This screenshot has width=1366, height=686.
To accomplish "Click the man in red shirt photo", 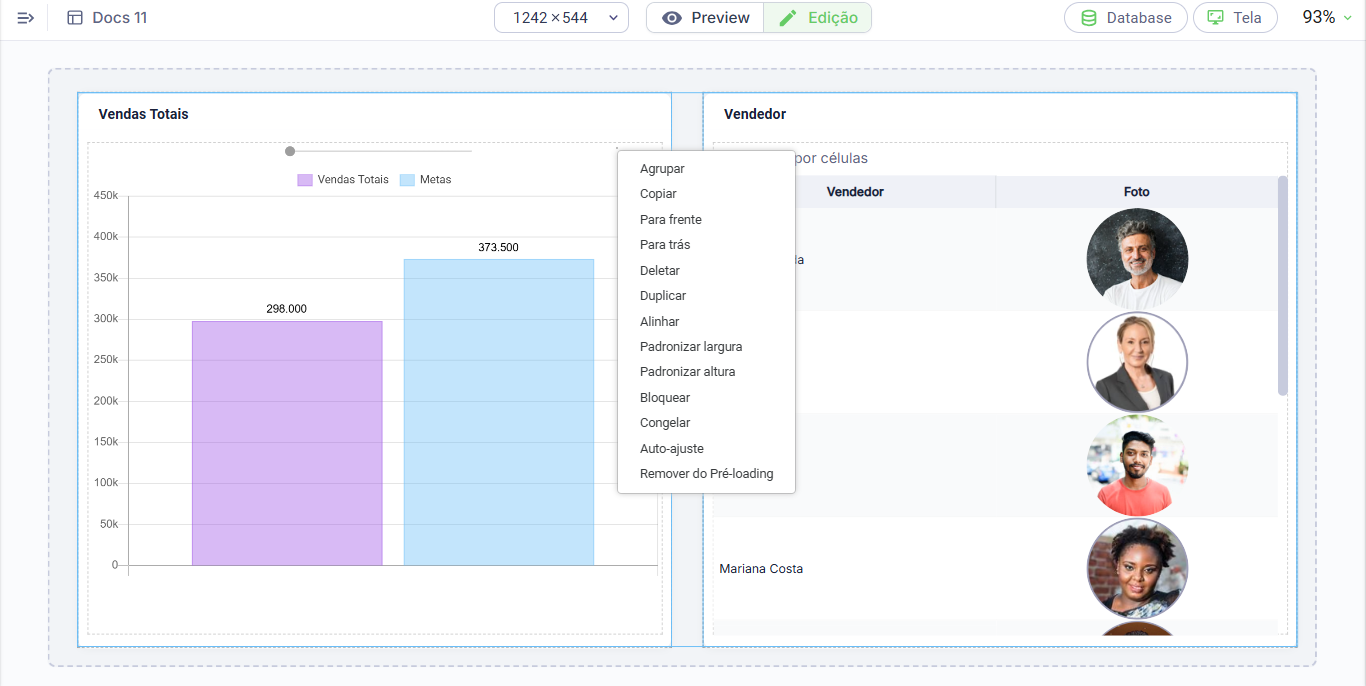I will click(1137, 465).
